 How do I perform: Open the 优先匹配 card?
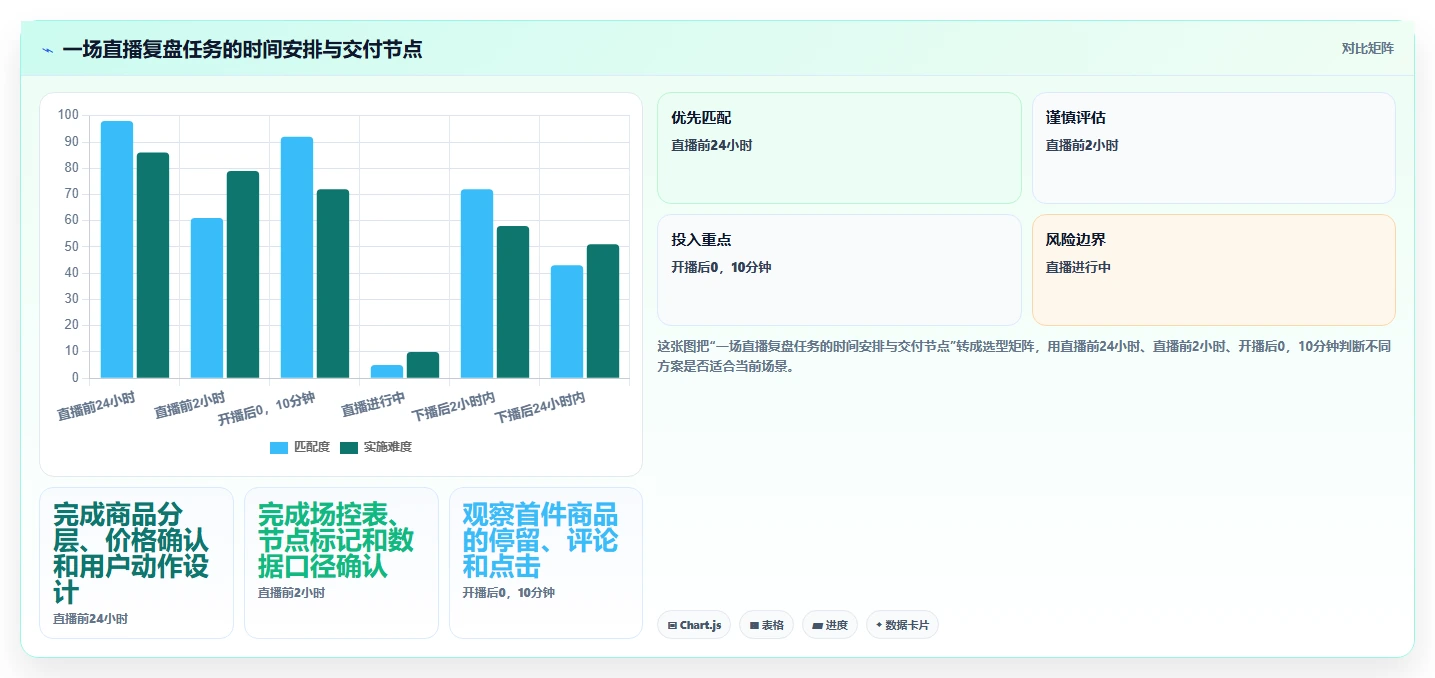tap(839, 148)
